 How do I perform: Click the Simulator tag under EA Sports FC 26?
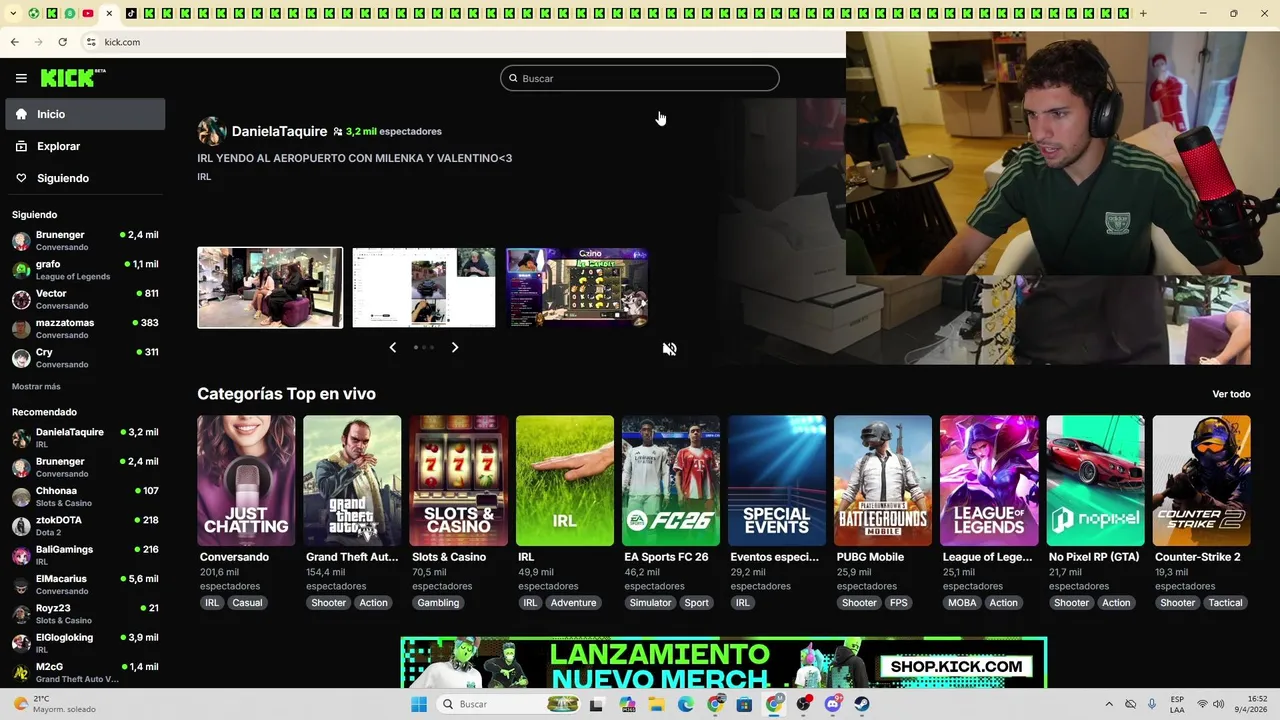click(x=650, y=603)
